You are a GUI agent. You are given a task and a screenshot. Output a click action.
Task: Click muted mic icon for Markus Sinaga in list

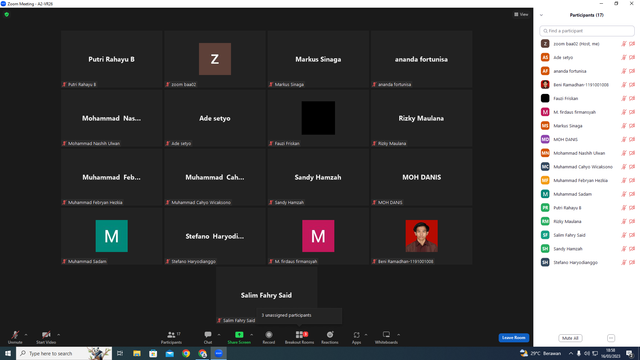coord(624,126)
